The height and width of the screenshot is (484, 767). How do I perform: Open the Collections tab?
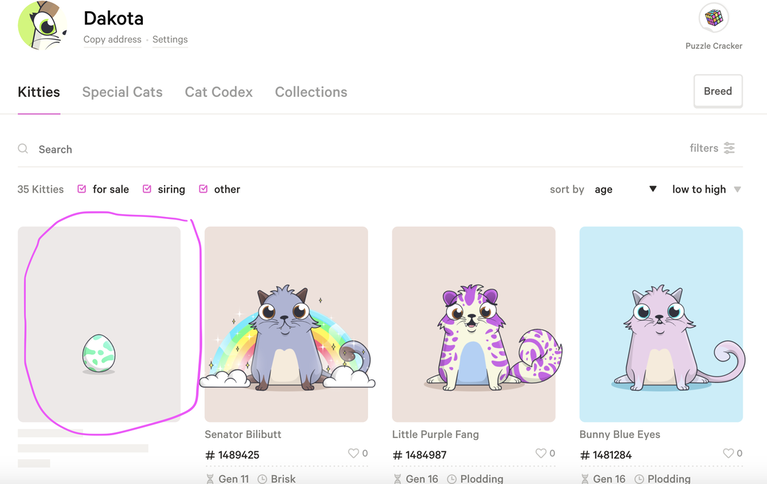click(x=311, y=92)
